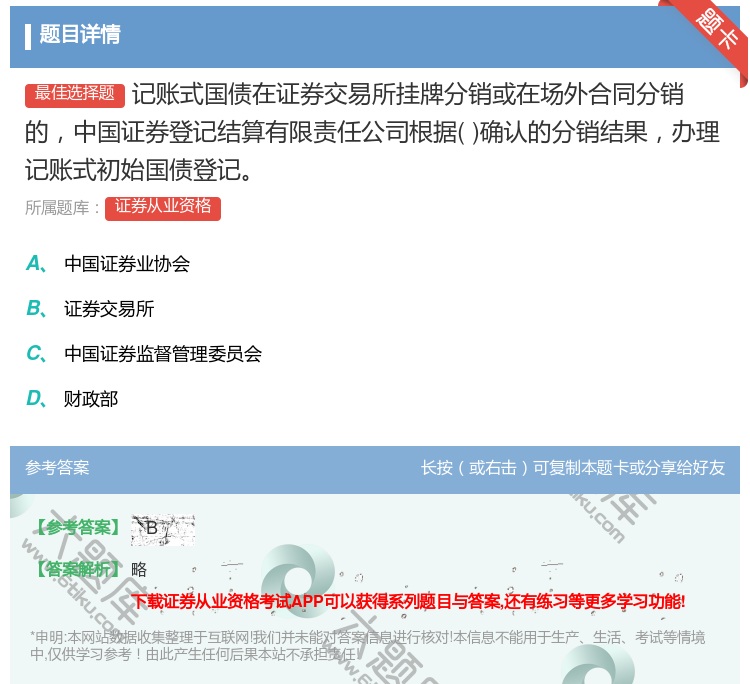Viewport: 750px width, 684px height.
Task: Click the 长按（或右击）可复制本题卡 hint text
Action: point(573,468)
